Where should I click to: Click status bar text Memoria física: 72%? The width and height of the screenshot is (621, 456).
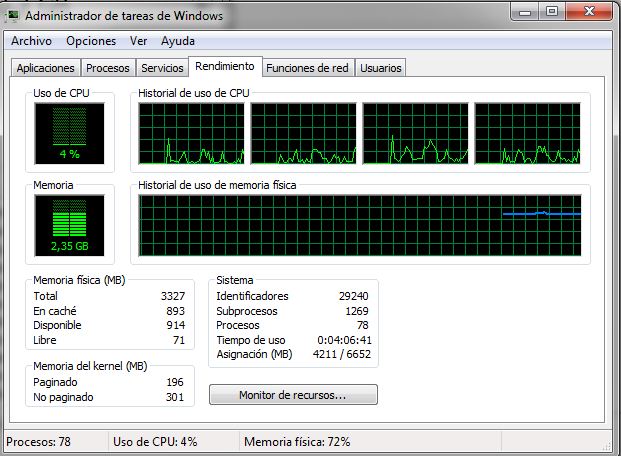click(x=297, y=442)
